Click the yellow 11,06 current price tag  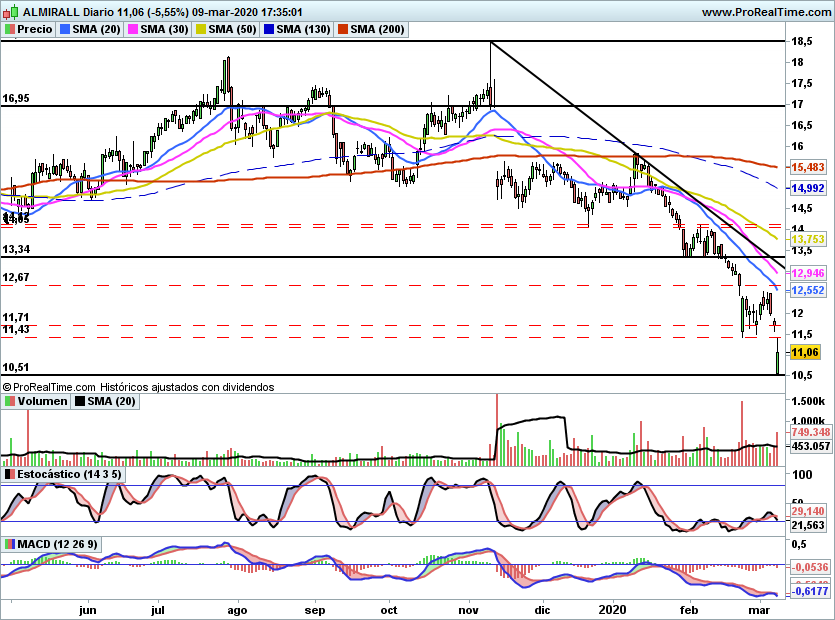tap(805, 352)
